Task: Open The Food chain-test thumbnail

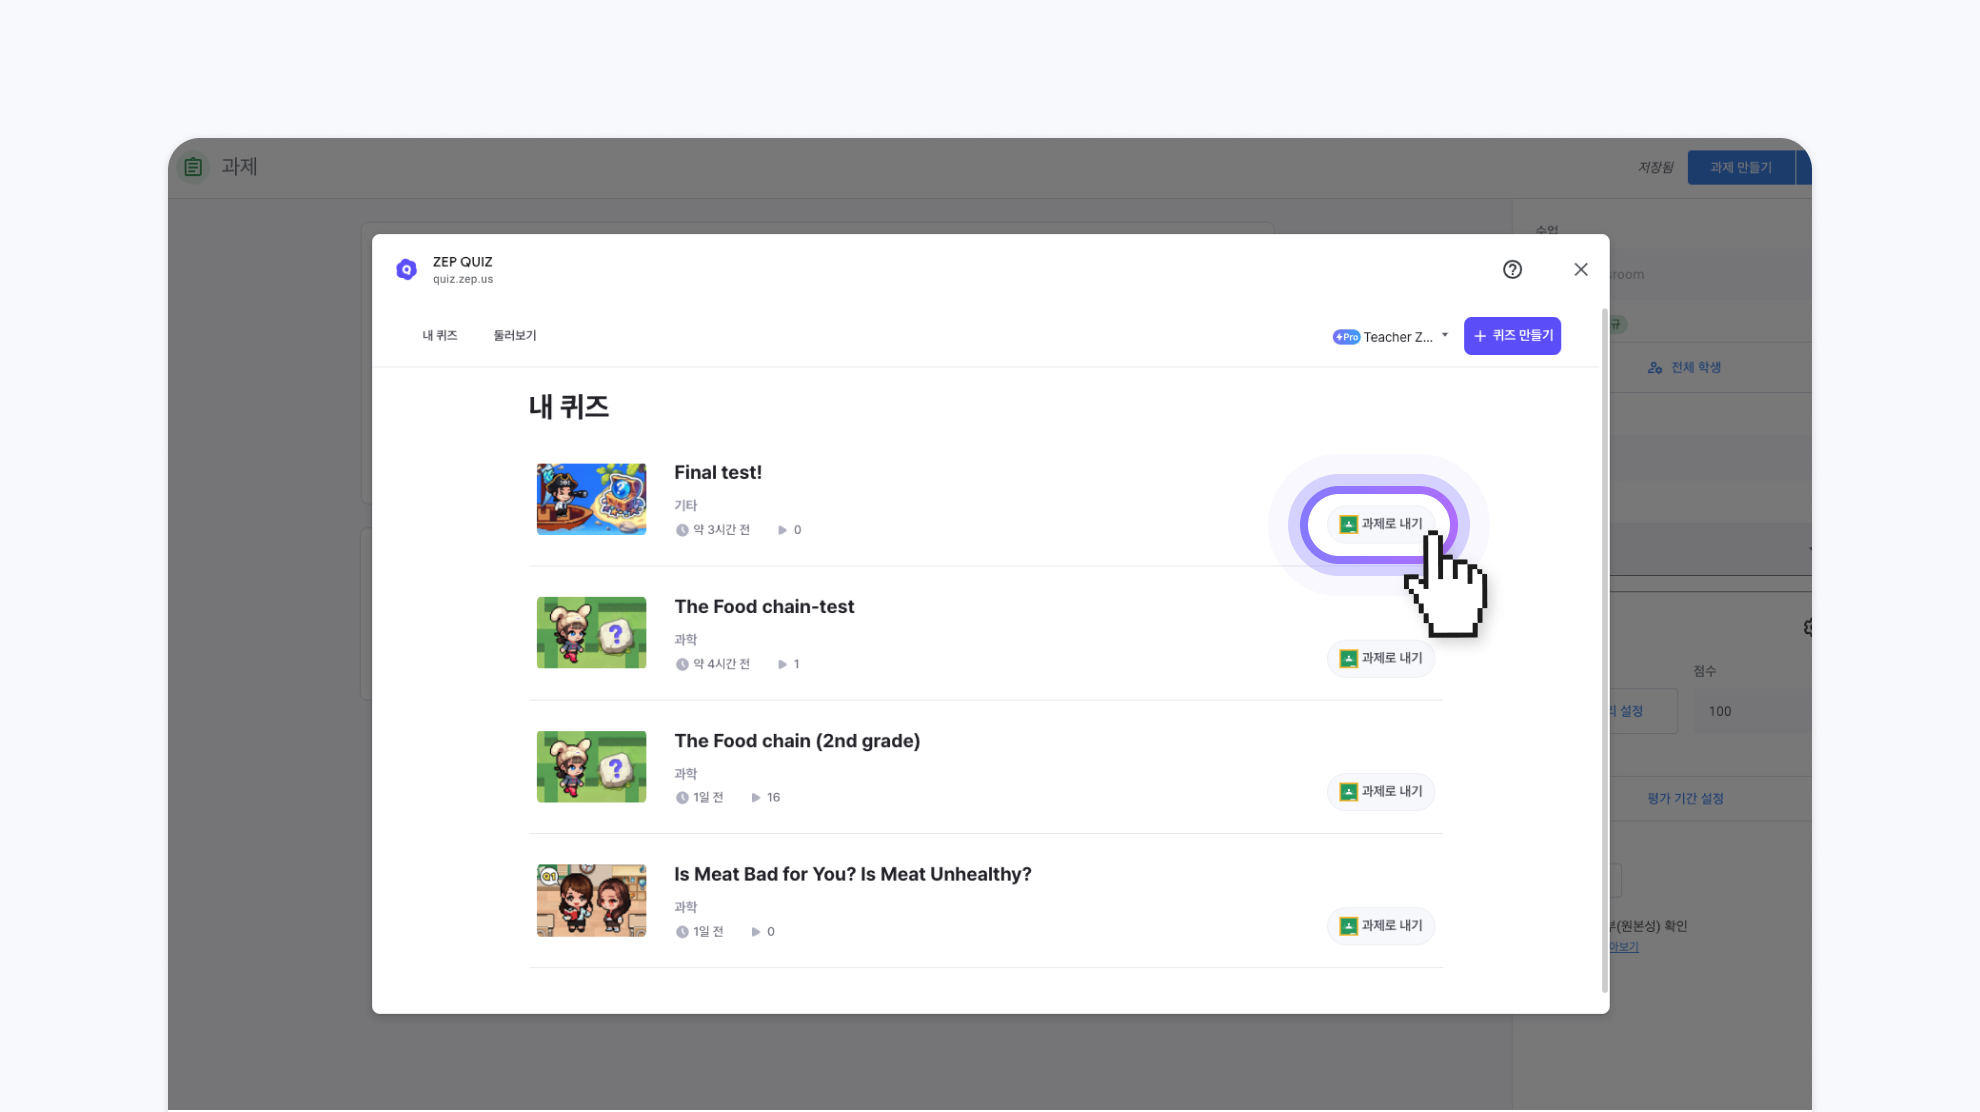Action: (591, 633)
